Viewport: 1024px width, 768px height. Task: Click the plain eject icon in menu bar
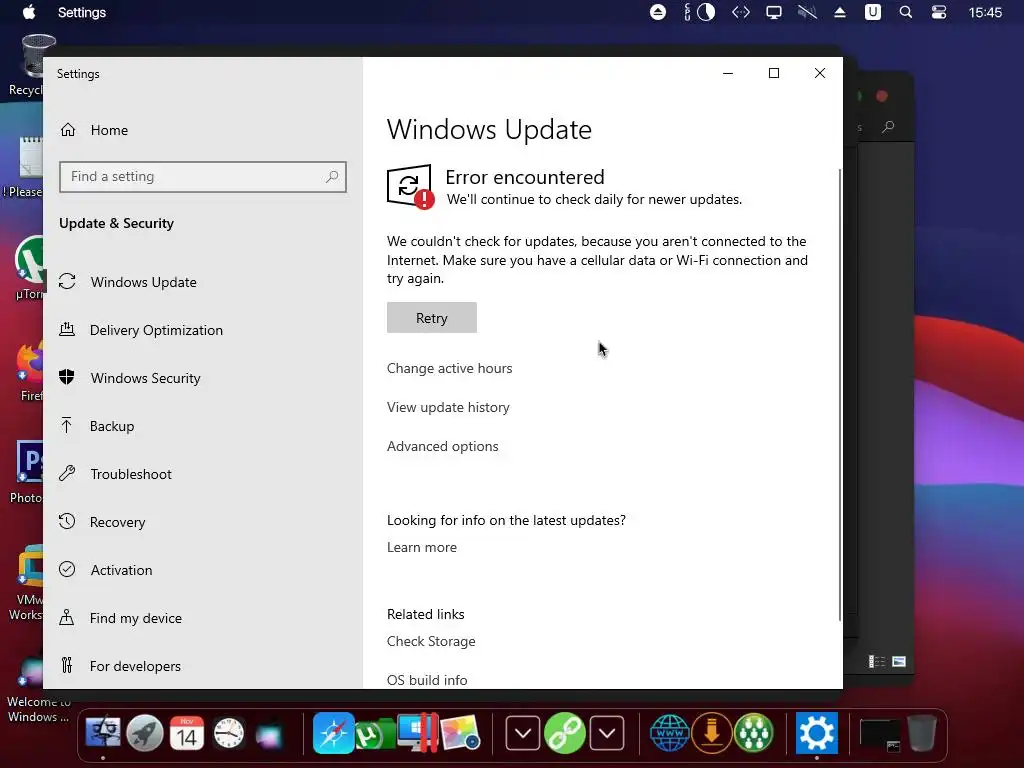coord(840,12)
